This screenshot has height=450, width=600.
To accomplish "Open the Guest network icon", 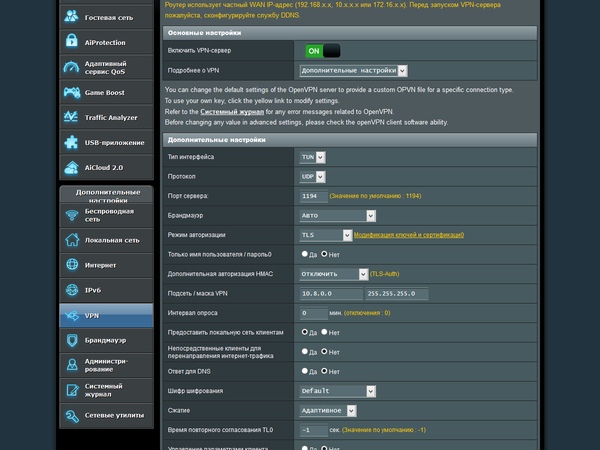I will click(x=72, y=16).
